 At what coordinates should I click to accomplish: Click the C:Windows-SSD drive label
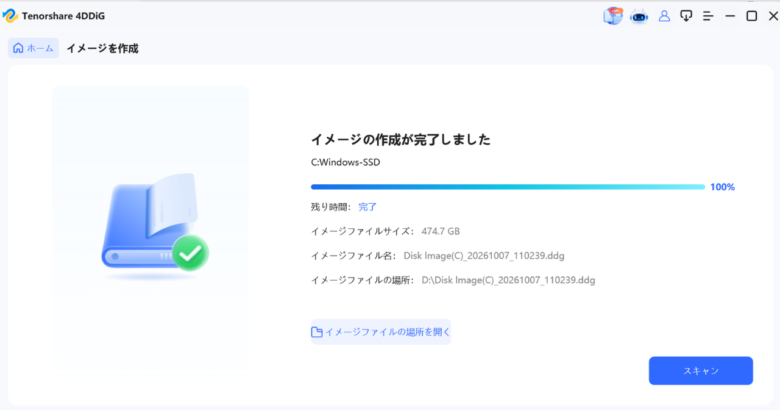tap(345, 162)
